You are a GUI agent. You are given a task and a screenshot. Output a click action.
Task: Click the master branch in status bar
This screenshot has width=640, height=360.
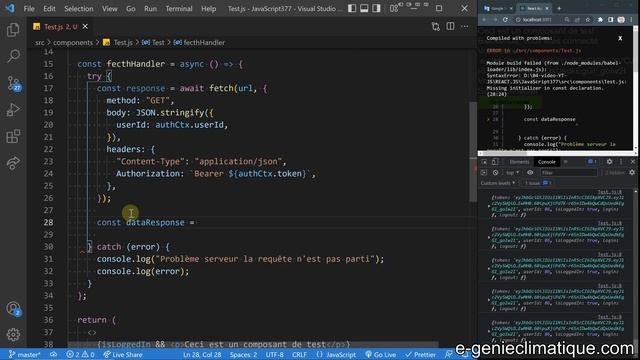click(x=24, y=355)
